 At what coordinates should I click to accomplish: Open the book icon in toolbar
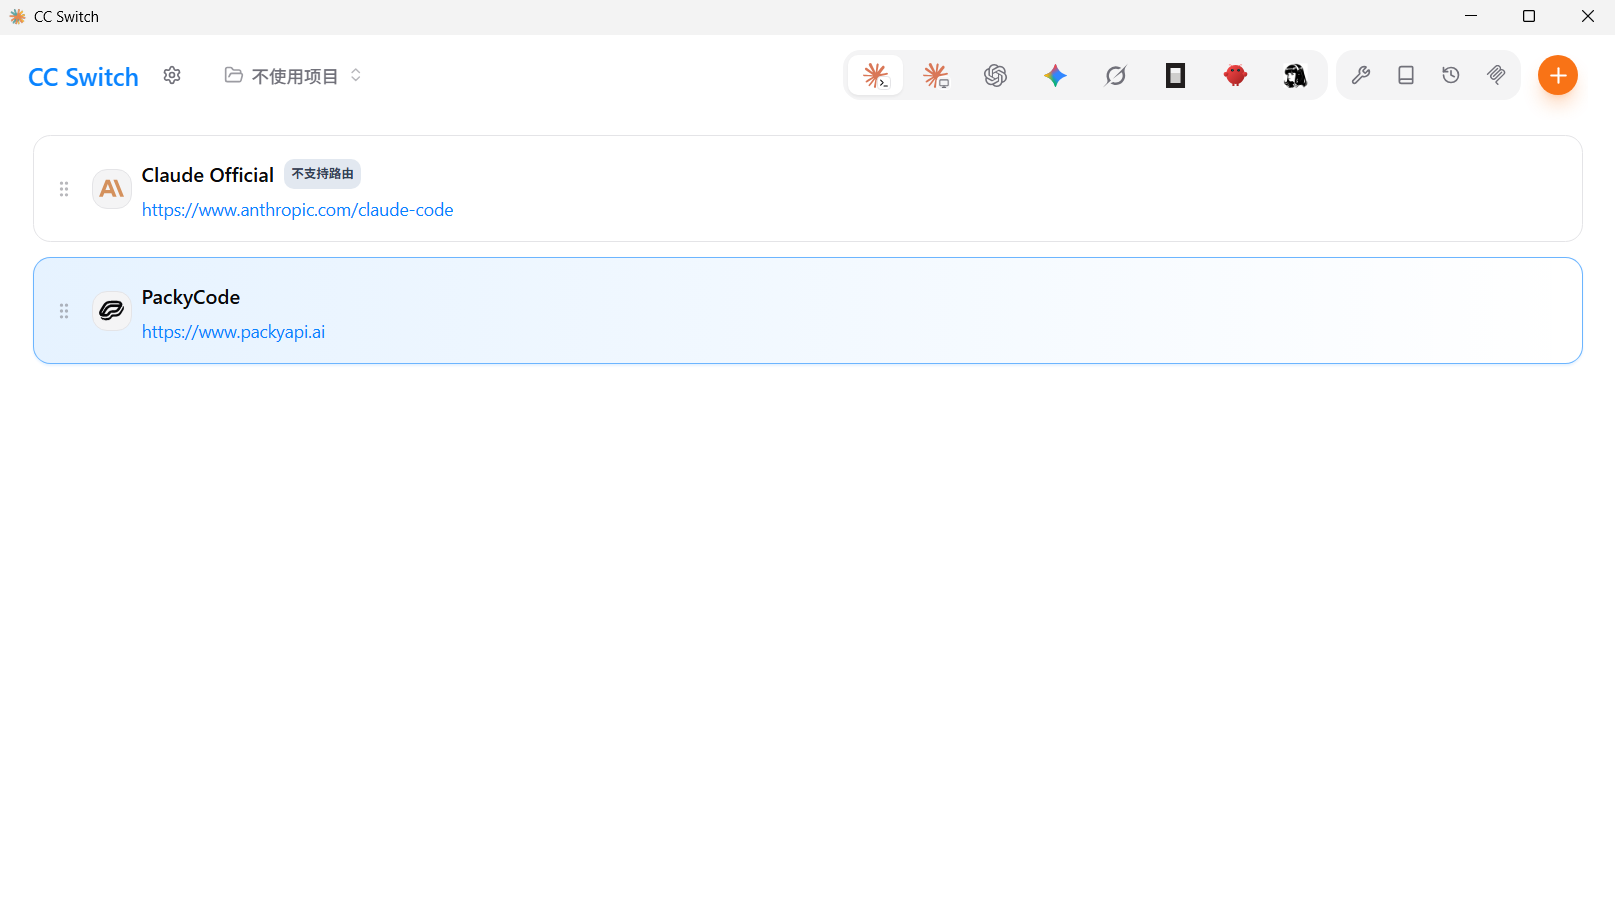click(1406, 75)
